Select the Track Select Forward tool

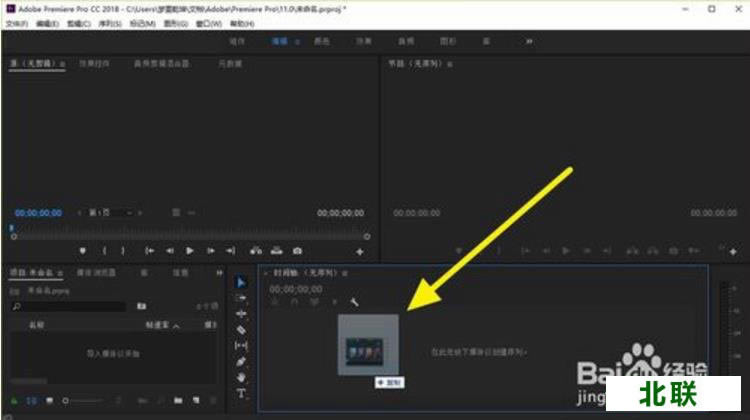click(x=241, y=298)
